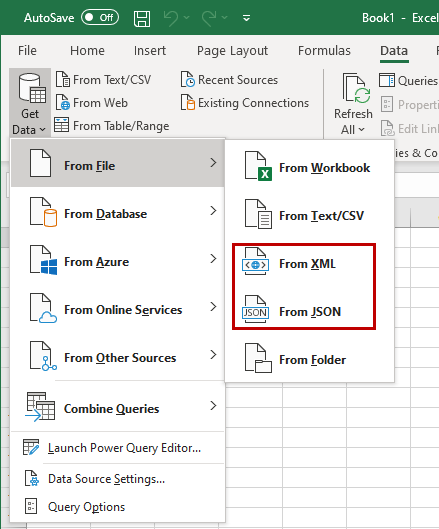This screenshot has width=439, height=529.
Task: Go to the Formulas tab
Action: [x=324, y=51]
